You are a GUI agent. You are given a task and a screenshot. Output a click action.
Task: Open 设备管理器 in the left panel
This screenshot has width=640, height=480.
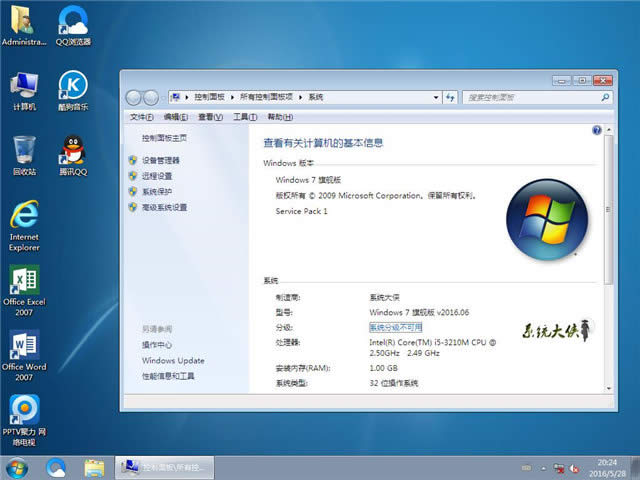tap(161, 160)
